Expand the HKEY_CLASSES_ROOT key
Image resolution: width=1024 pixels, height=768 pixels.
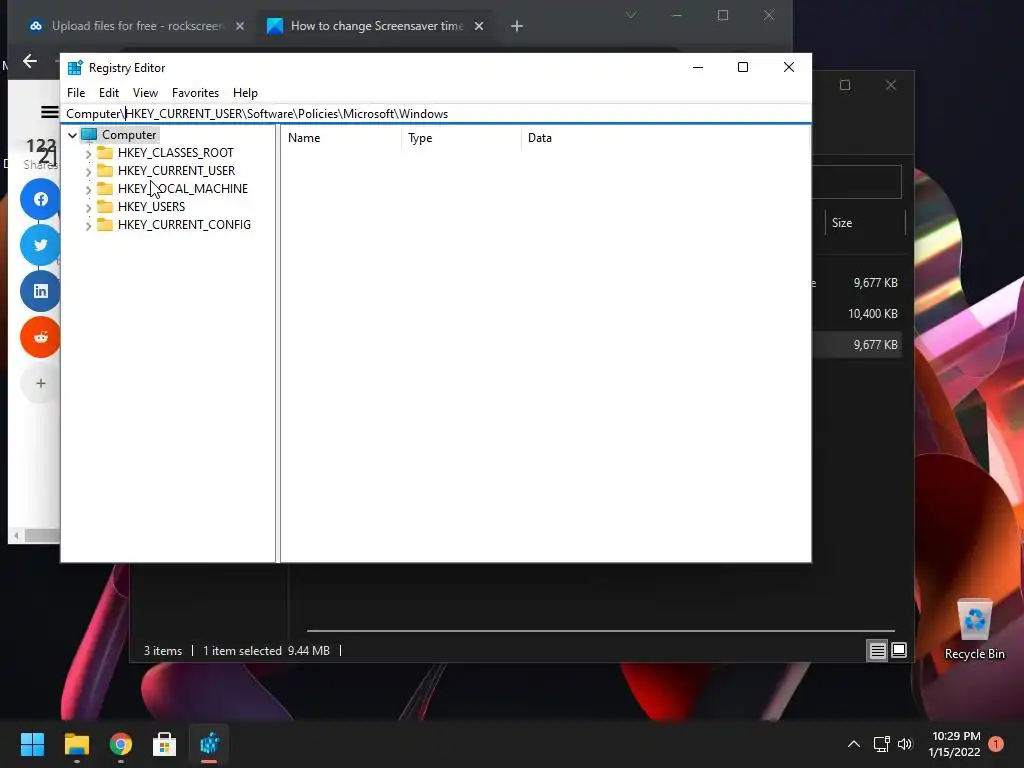point(88,153)
